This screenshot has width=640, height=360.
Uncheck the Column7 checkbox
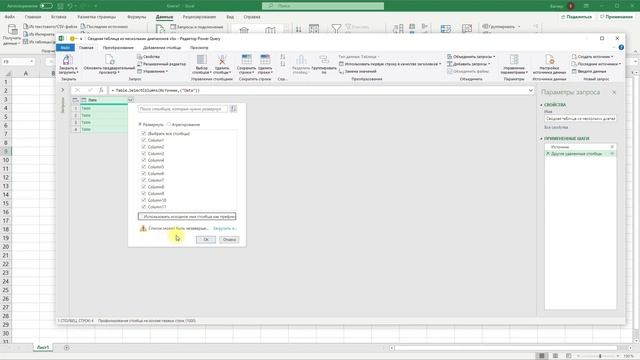tap(143, 180)
